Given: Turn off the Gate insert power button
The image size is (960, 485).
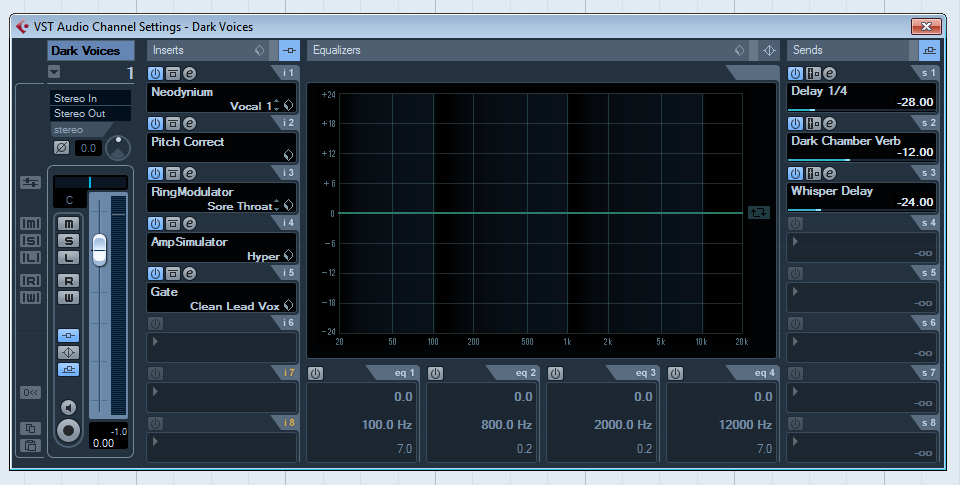Looking at the screenshot, I should 155,273.
